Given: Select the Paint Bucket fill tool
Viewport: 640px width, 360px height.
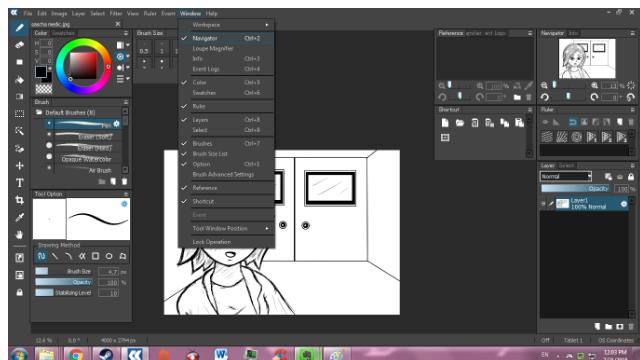Looking at the screenshot, I should click(x=19, y=80).
